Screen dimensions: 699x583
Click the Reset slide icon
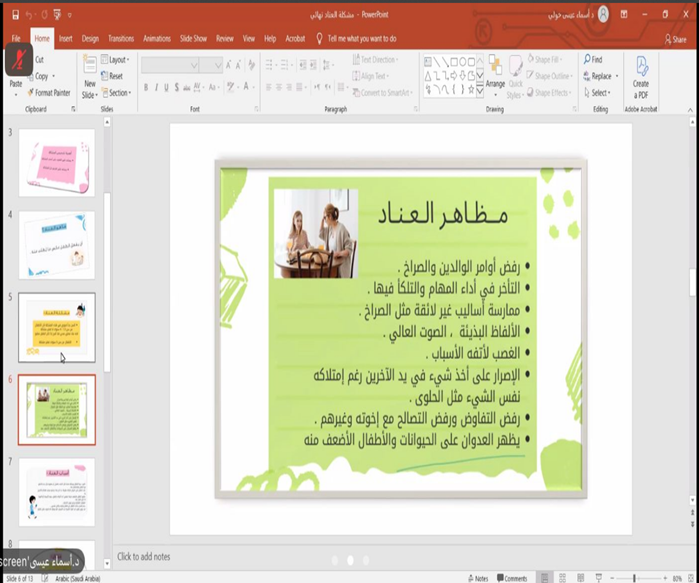click(x=114, y=76)
